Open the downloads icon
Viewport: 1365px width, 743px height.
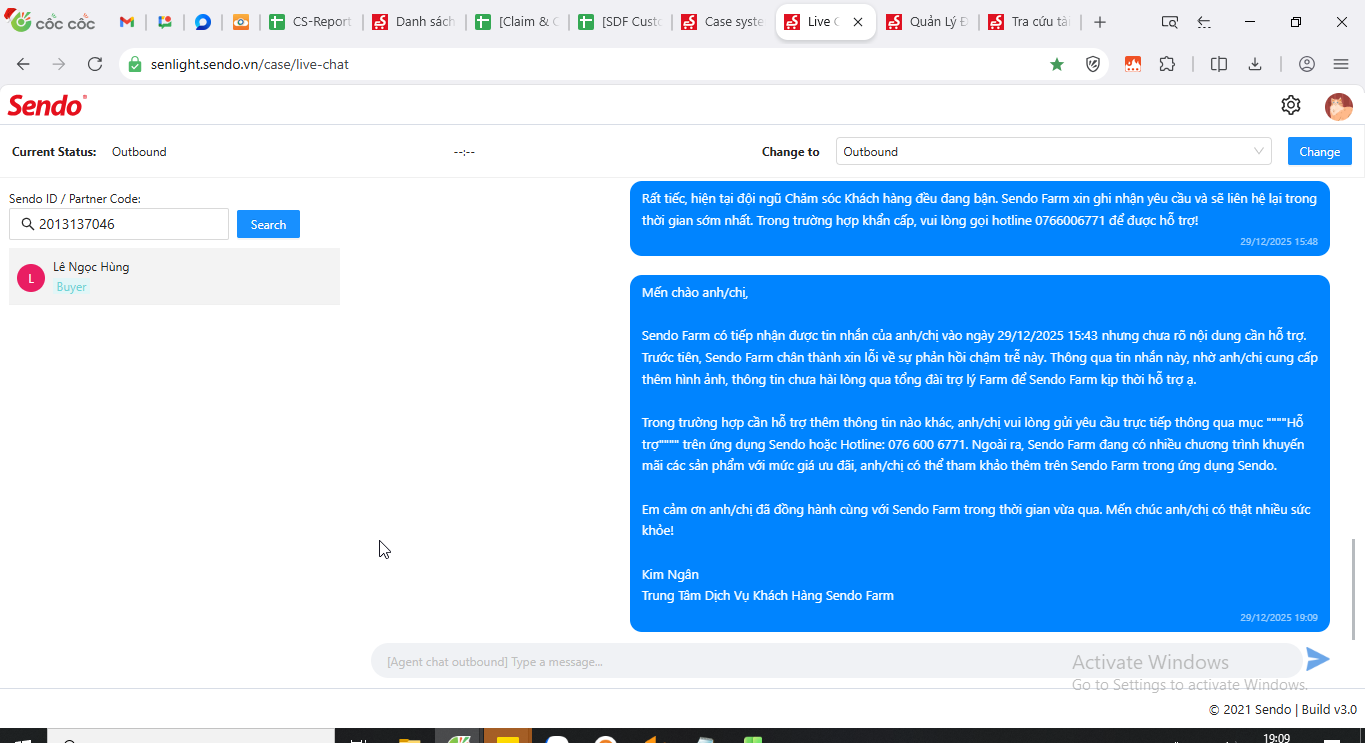(1255, 64)
